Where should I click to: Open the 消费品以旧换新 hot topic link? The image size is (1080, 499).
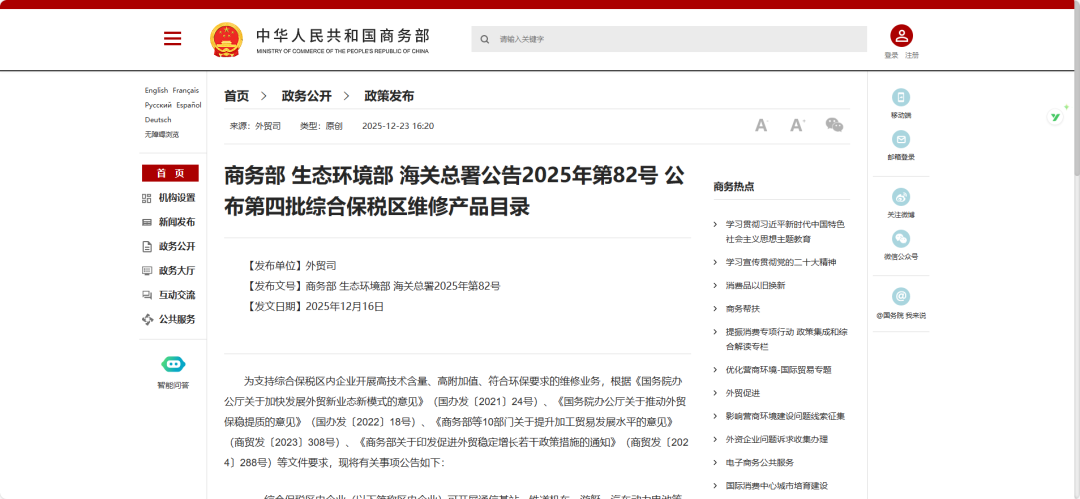756,285
